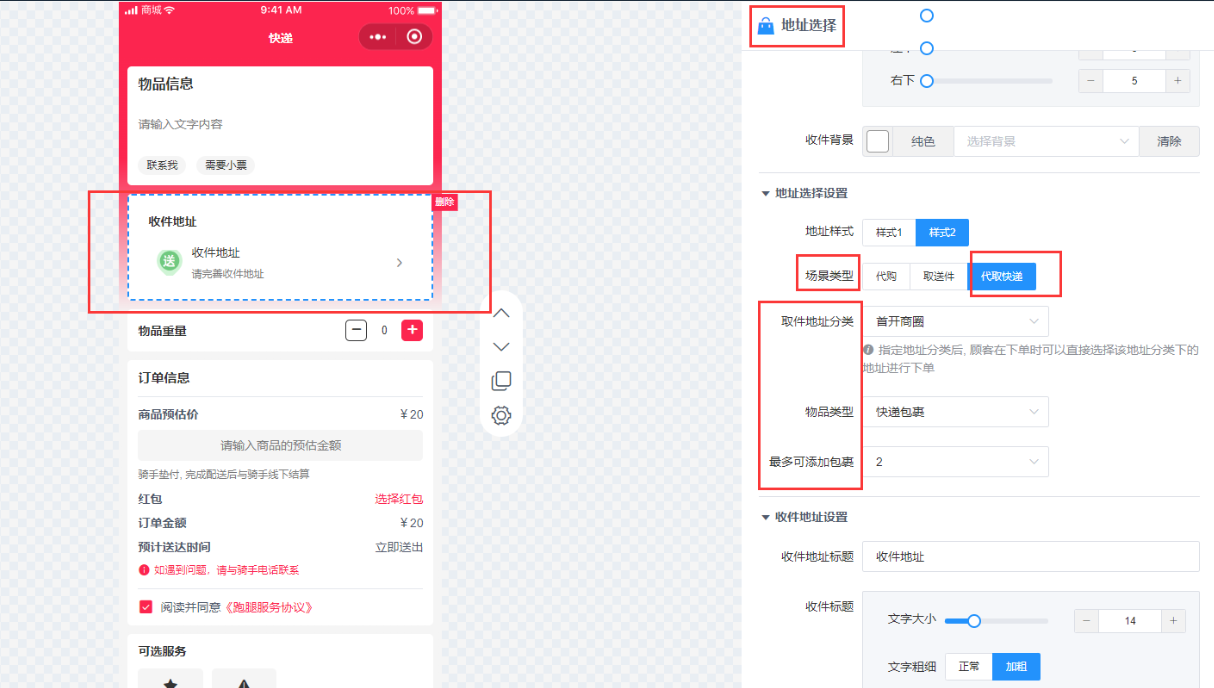Increase 文字大小 value with plus
This screenshot has width=1214, height=688.
click(x=1174, y=621)
